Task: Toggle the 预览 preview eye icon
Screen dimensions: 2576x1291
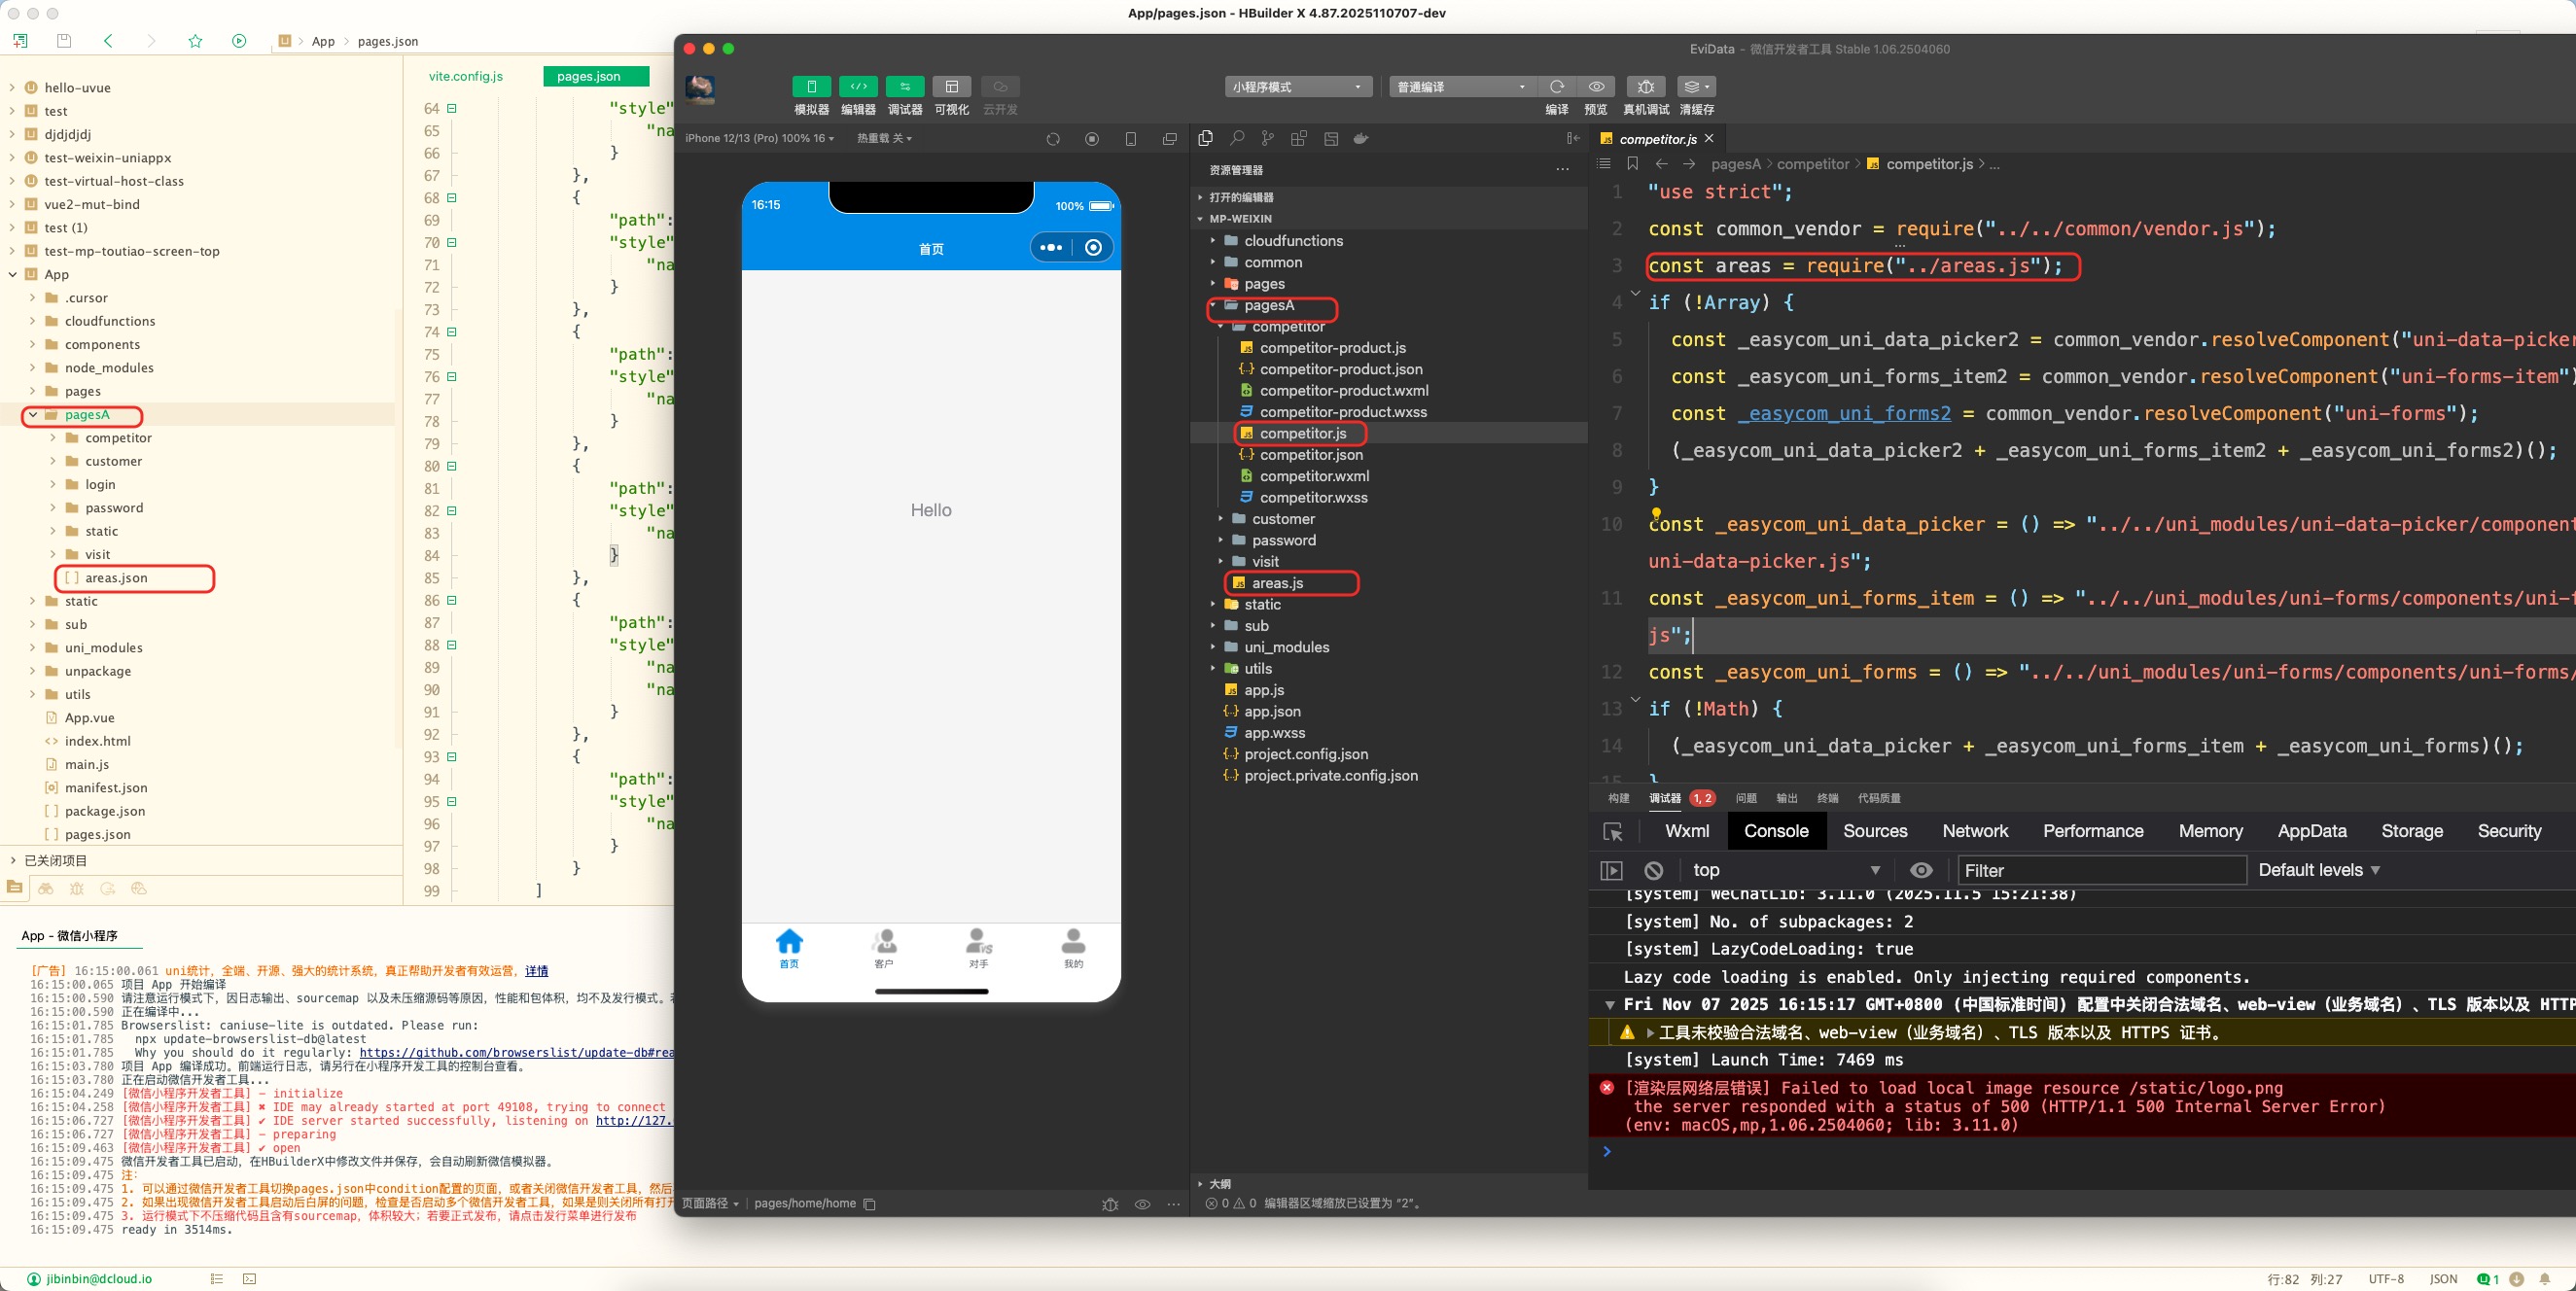Action: point(1596,87)
